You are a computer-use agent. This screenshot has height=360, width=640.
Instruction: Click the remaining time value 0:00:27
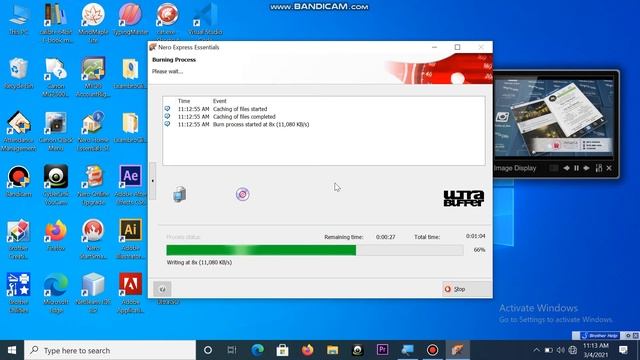pyautogui.click(x=385, y=237)
